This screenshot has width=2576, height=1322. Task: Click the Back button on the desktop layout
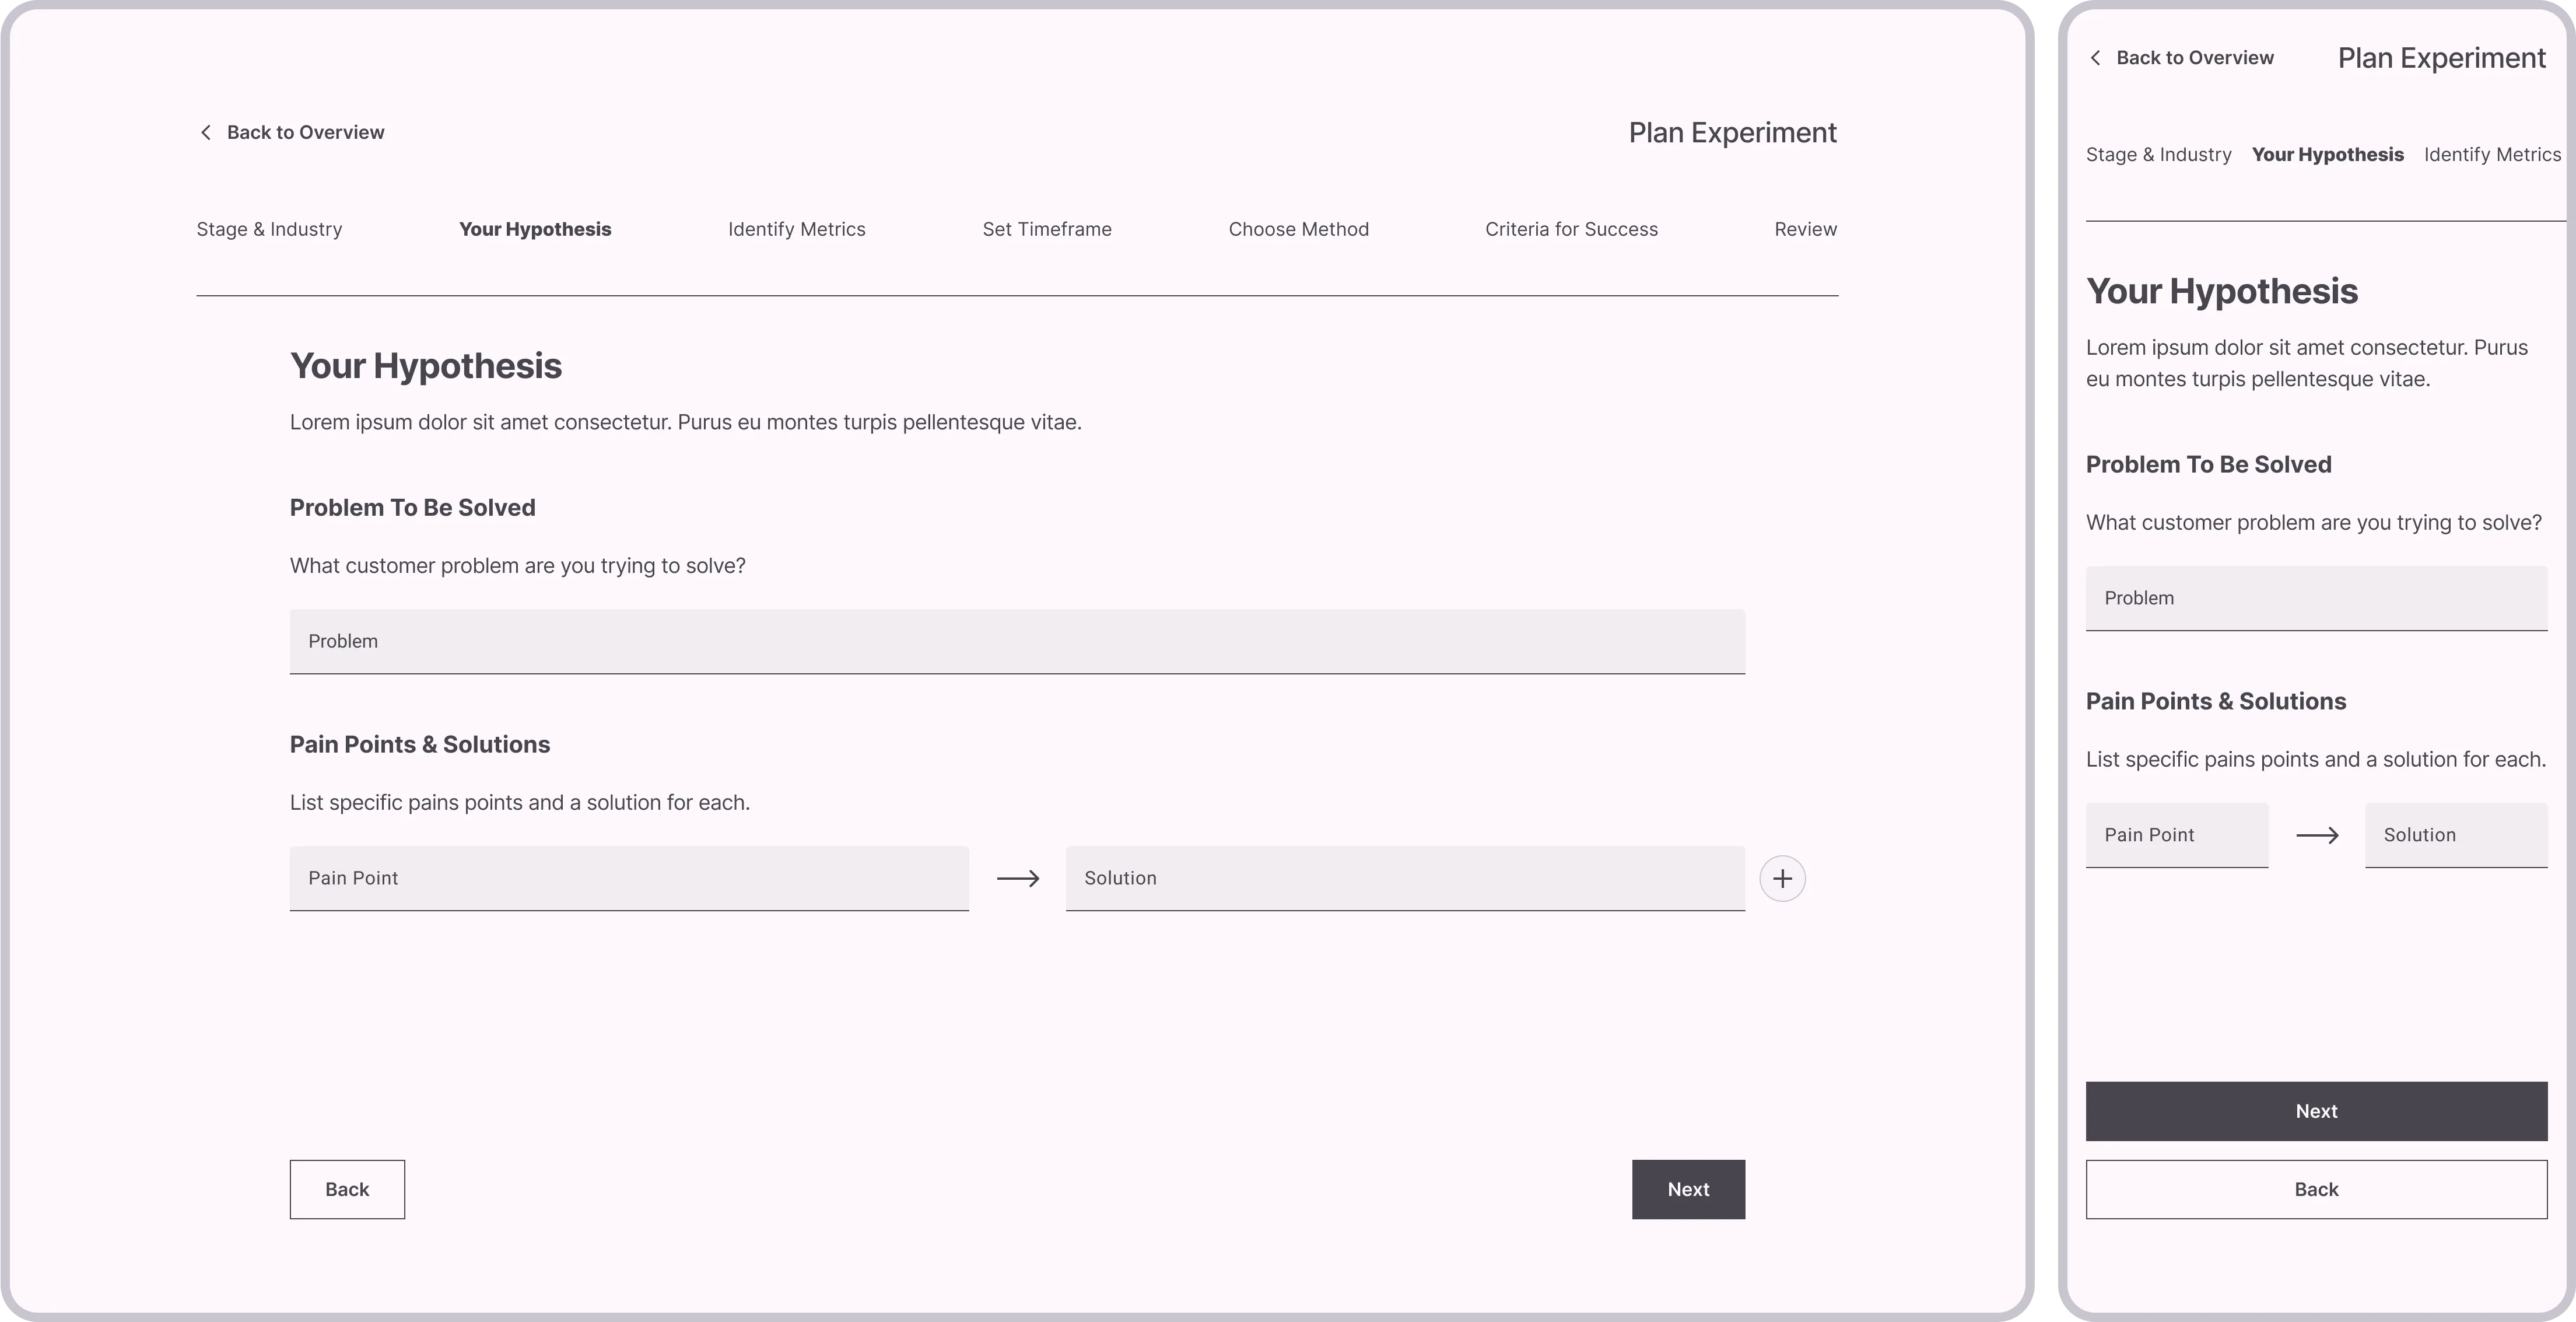coord(346,1189)
